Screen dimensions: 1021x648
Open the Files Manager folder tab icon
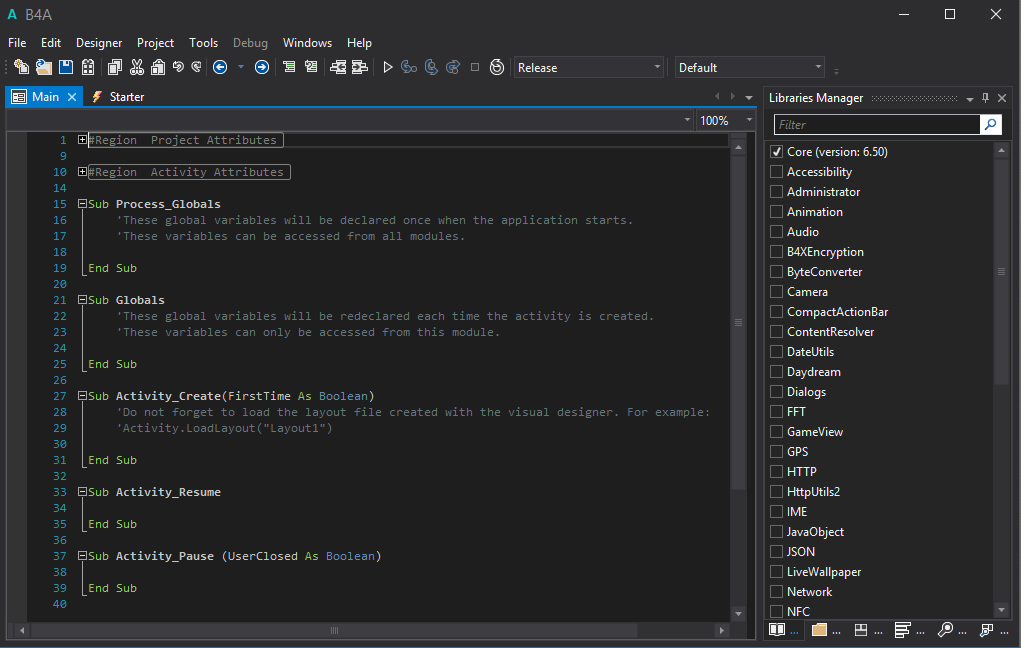coord(820,630)
